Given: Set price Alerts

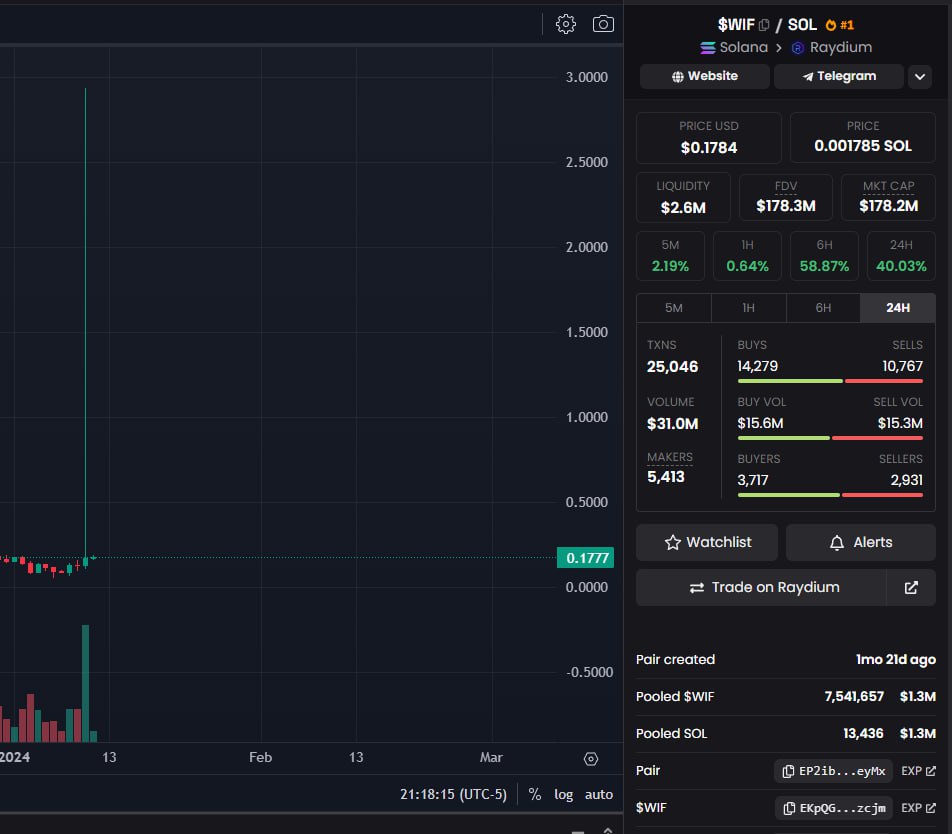Looking at the screenshot, I should click(x=860, y=542).
